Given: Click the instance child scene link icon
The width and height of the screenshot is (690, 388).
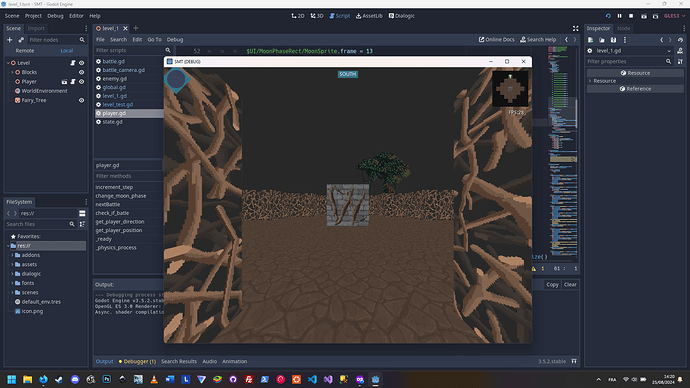Looking at the screenshot, I should click(21, 40).
